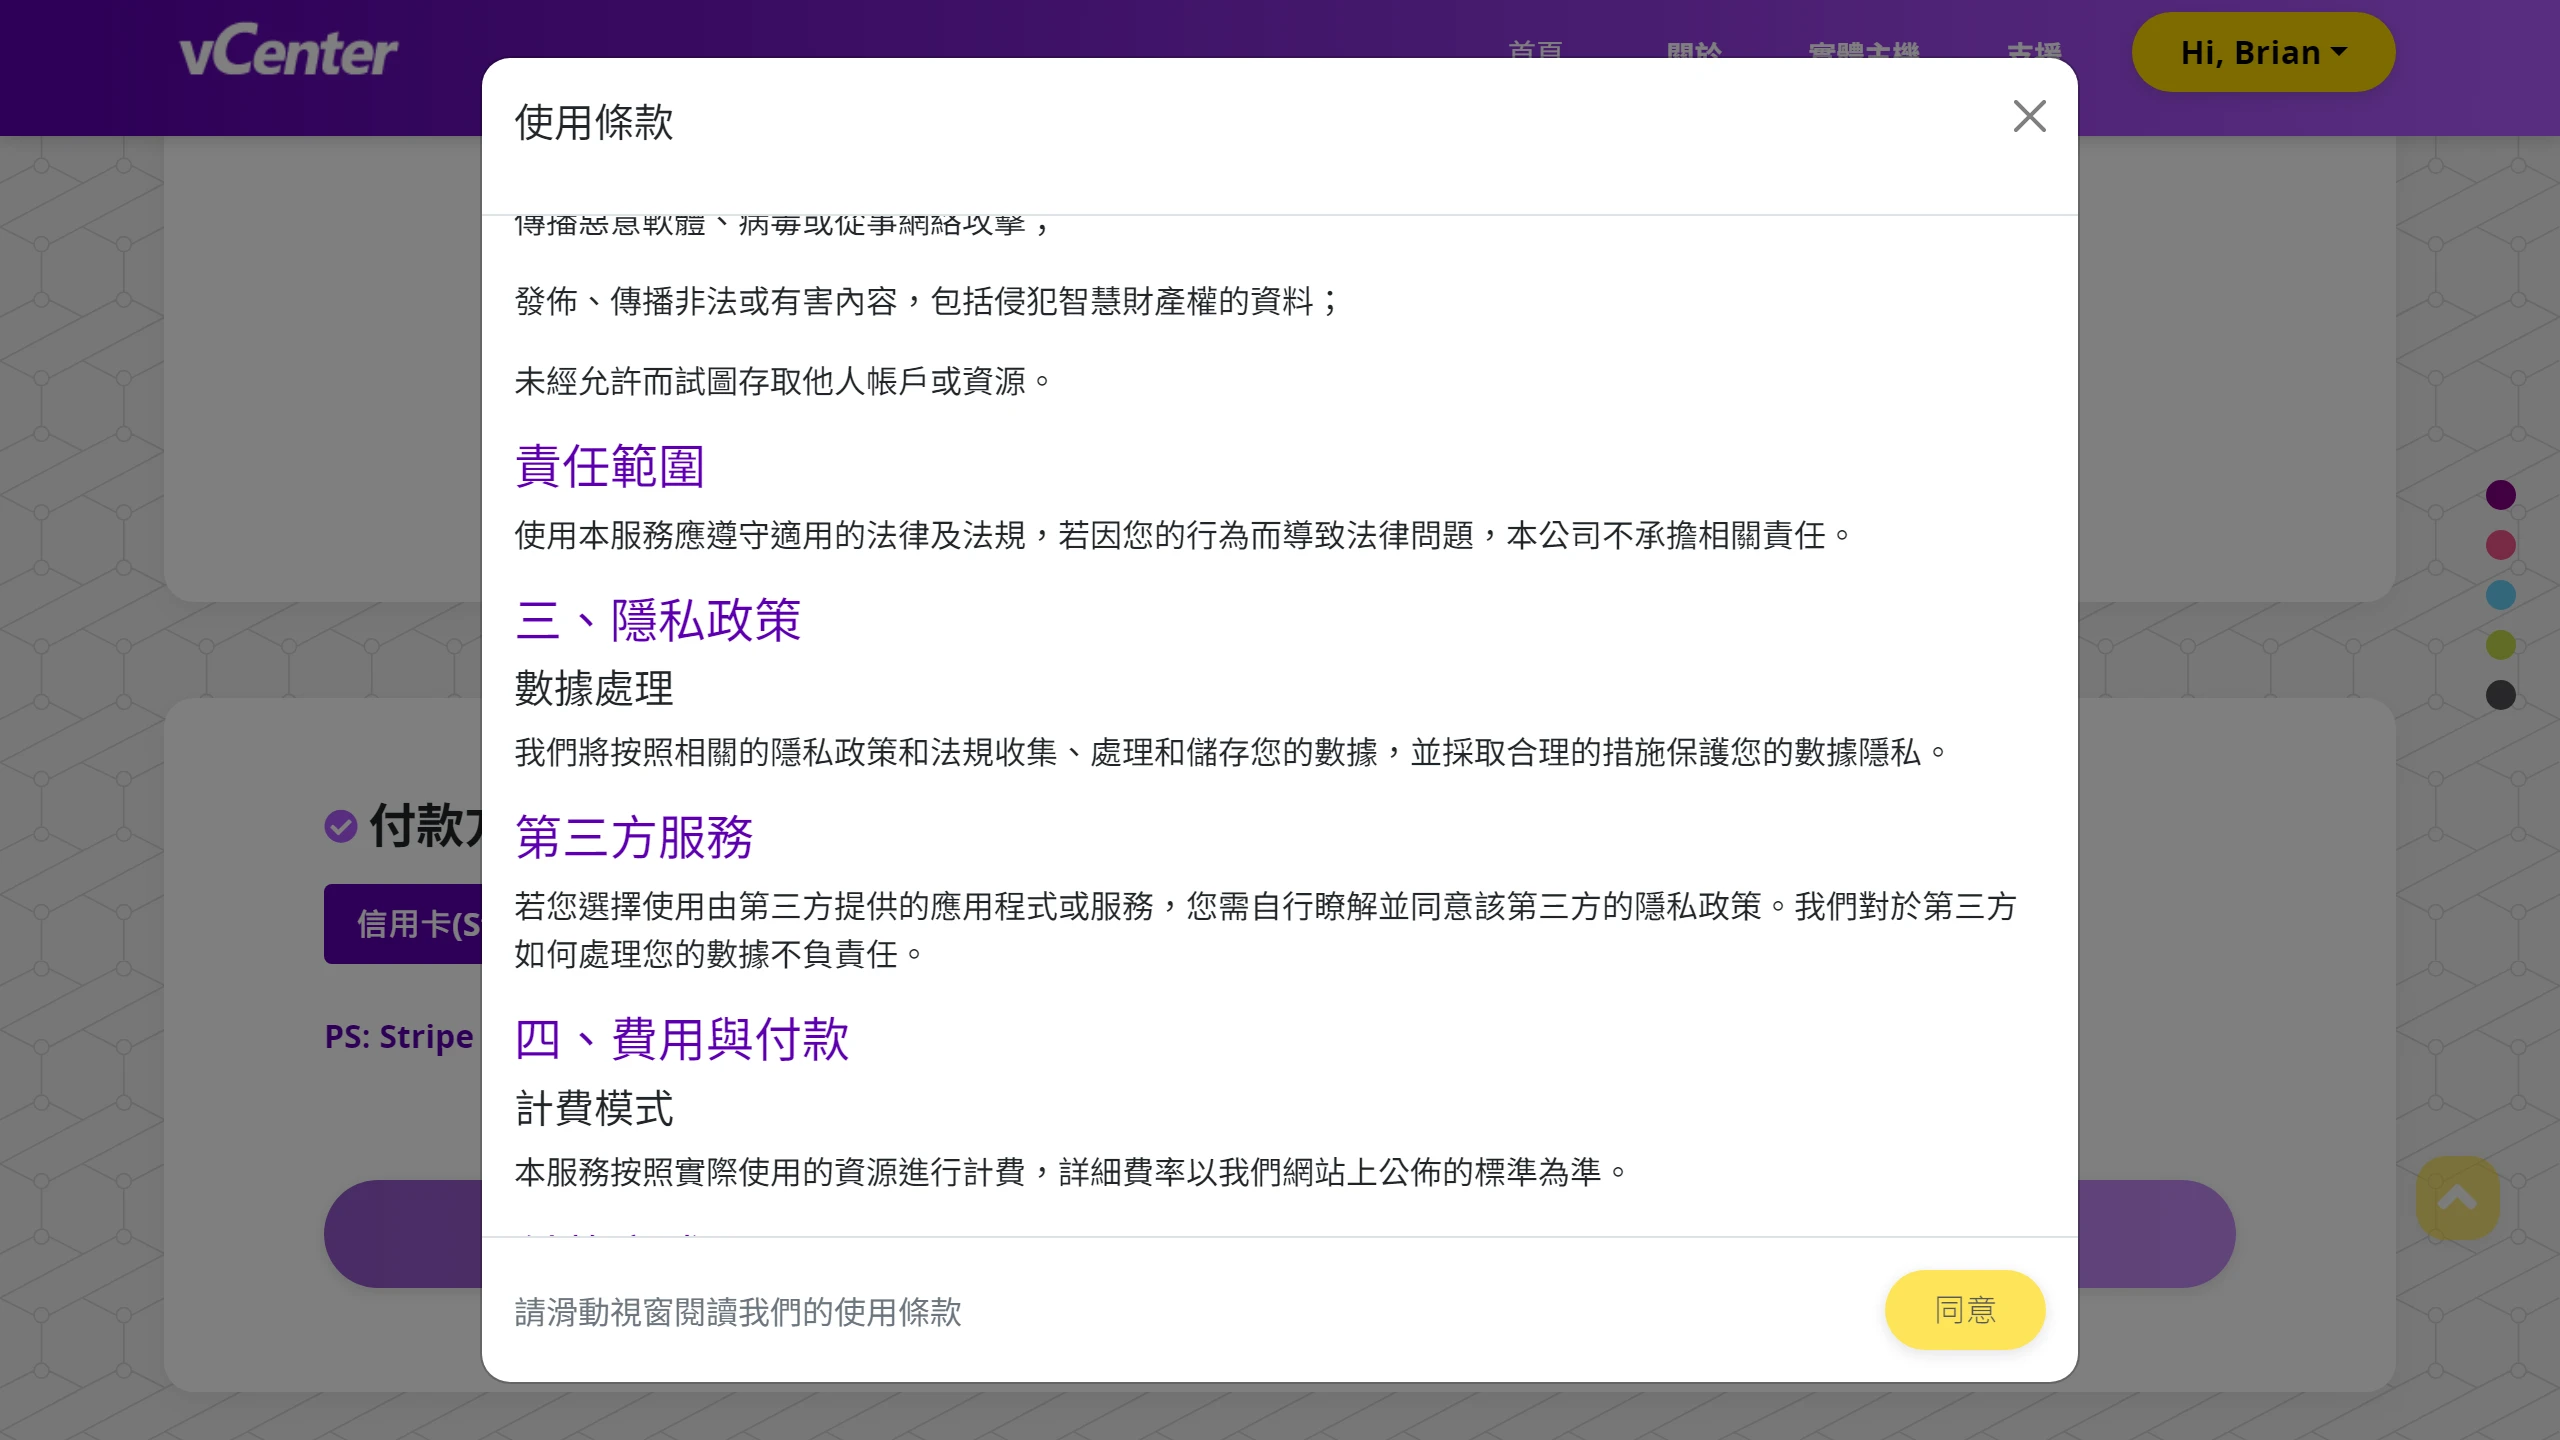Click the vCenter logo
The height and width of the screenshot is (1440, 2560).
point(290,50)
